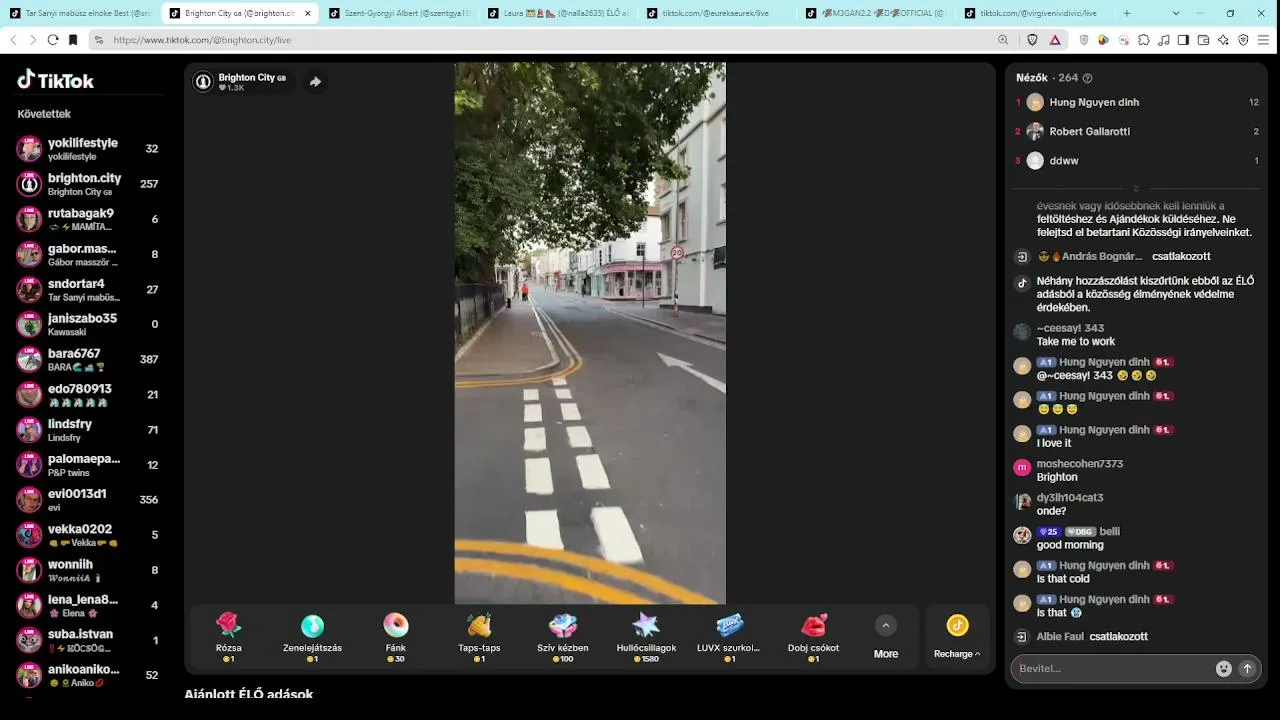Open lena_lena8... live channel

[89, 605]
